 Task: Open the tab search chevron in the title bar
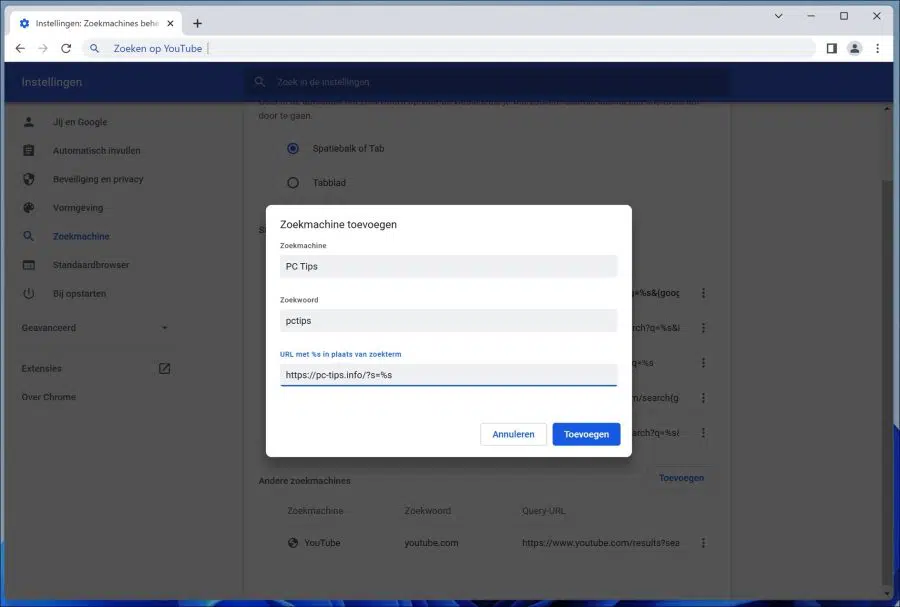click(x=778, y=16)
